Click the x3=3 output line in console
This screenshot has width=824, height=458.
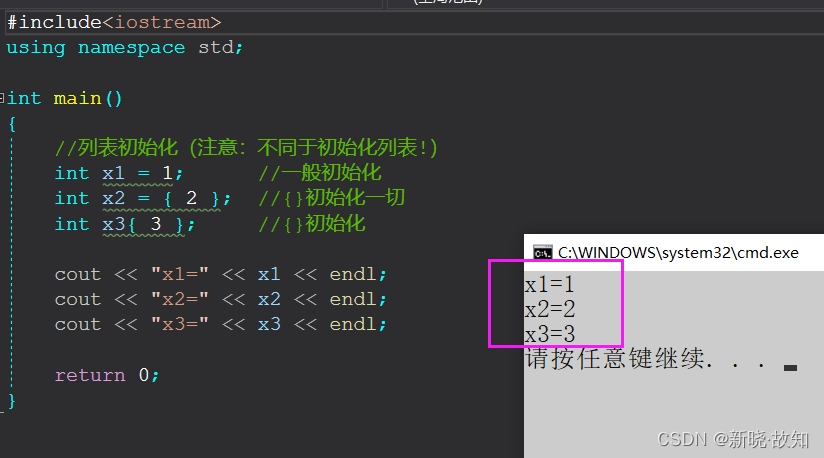click(x=550, y=335)
